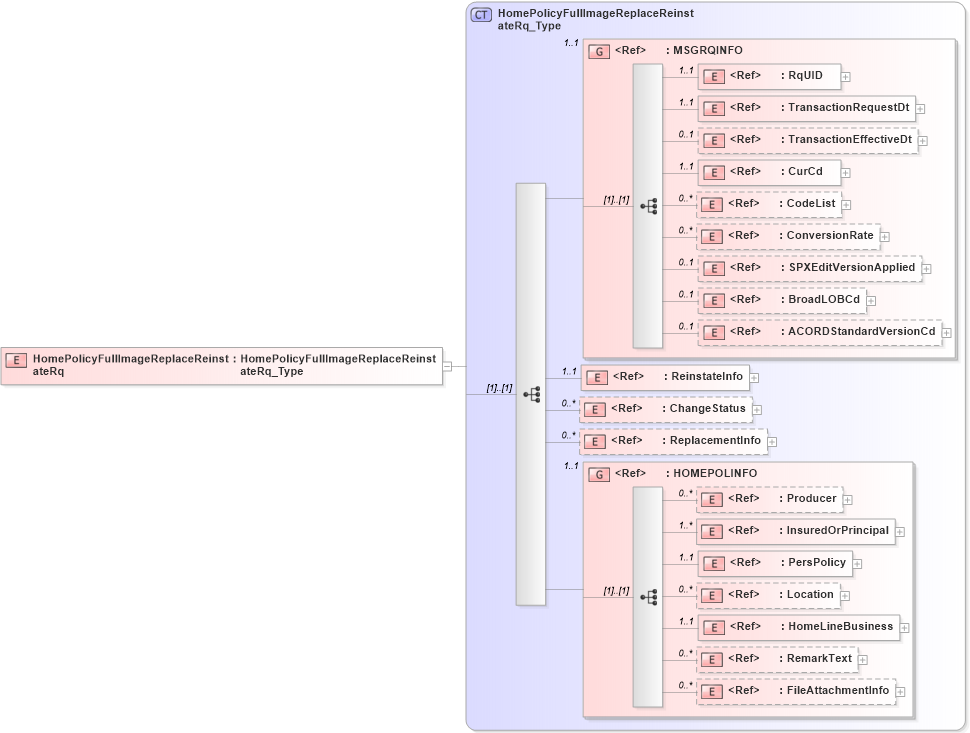970x733 pixels.
Task: Collapse the HomePolicyFullImageReplaceReinstateRq element
Action: [x=447, y=364]
